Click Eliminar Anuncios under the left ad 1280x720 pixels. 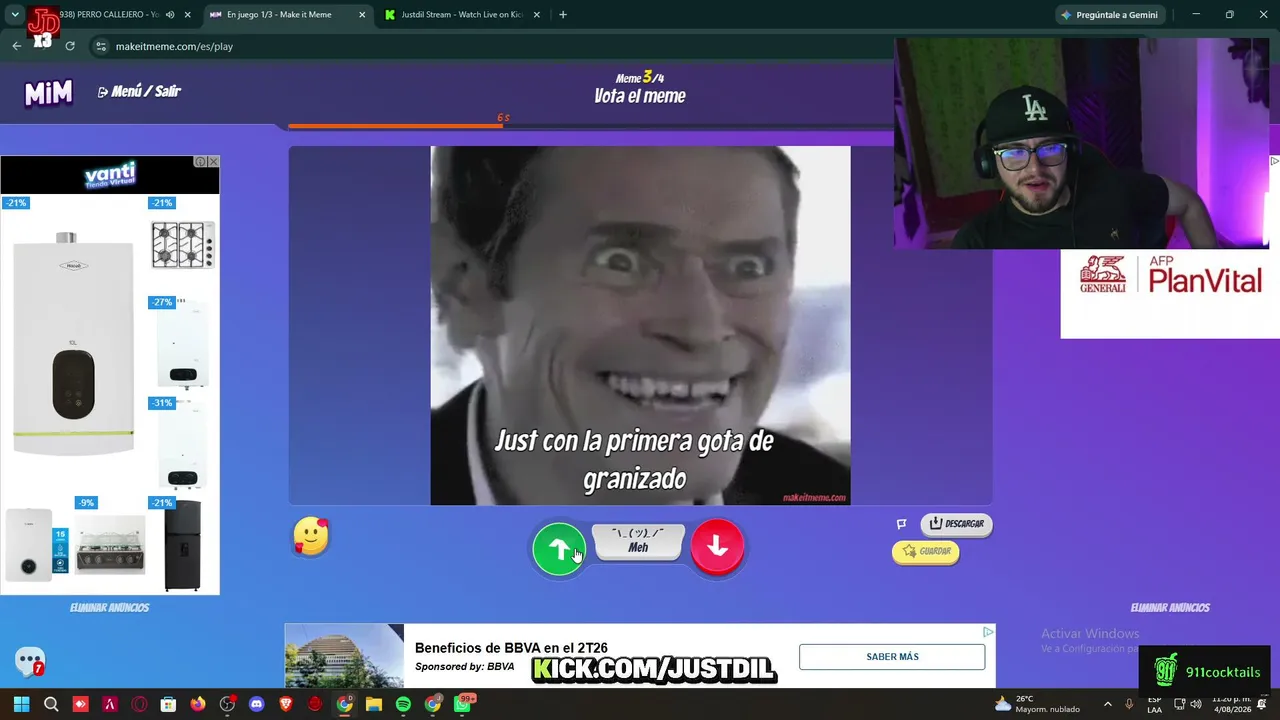coord(109,608)
